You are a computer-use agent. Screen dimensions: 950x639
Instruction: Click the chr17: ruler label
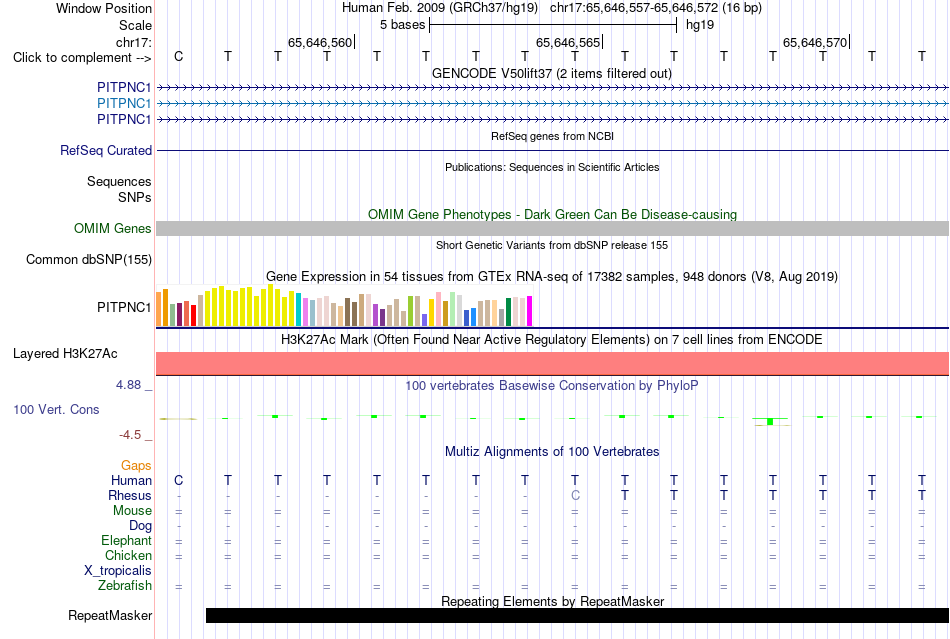pyautogui.click(x=134, y=42)
